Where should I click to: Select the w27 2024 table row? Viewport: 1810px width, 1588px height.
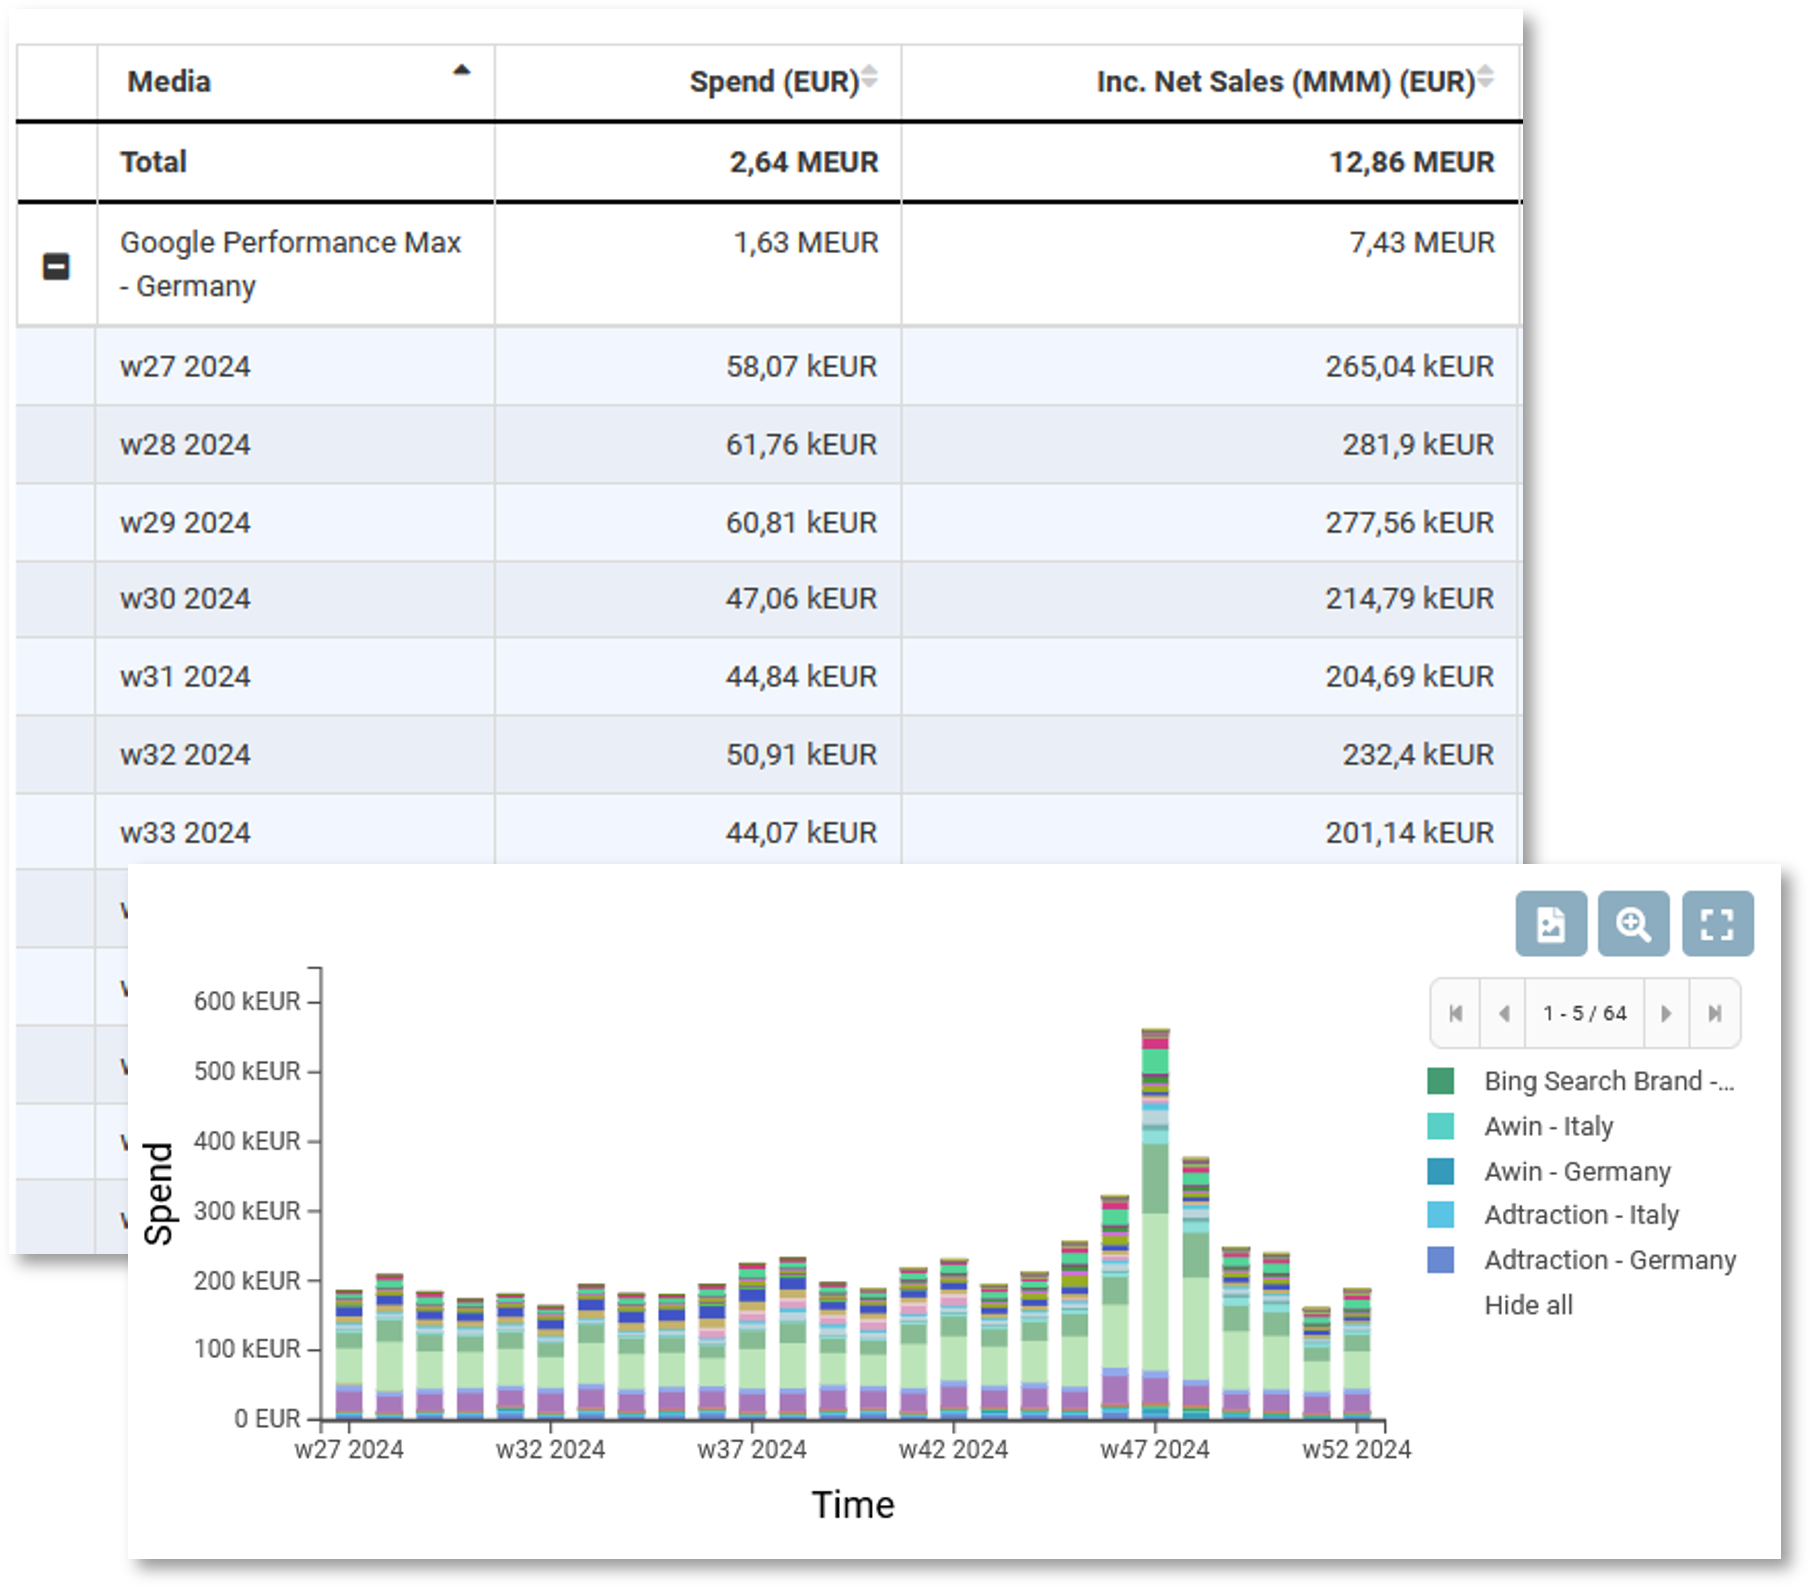tap(768, 366)
